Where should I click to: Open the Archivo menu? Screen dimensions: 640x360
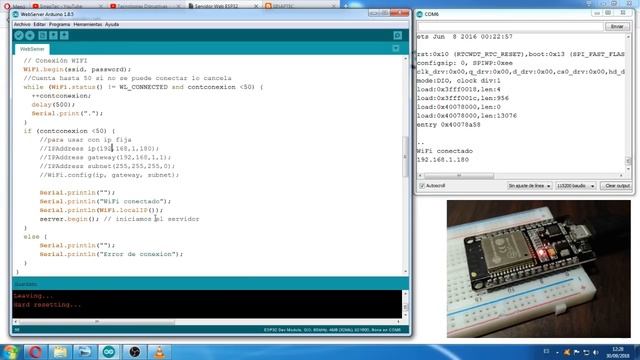pos(22,24)
